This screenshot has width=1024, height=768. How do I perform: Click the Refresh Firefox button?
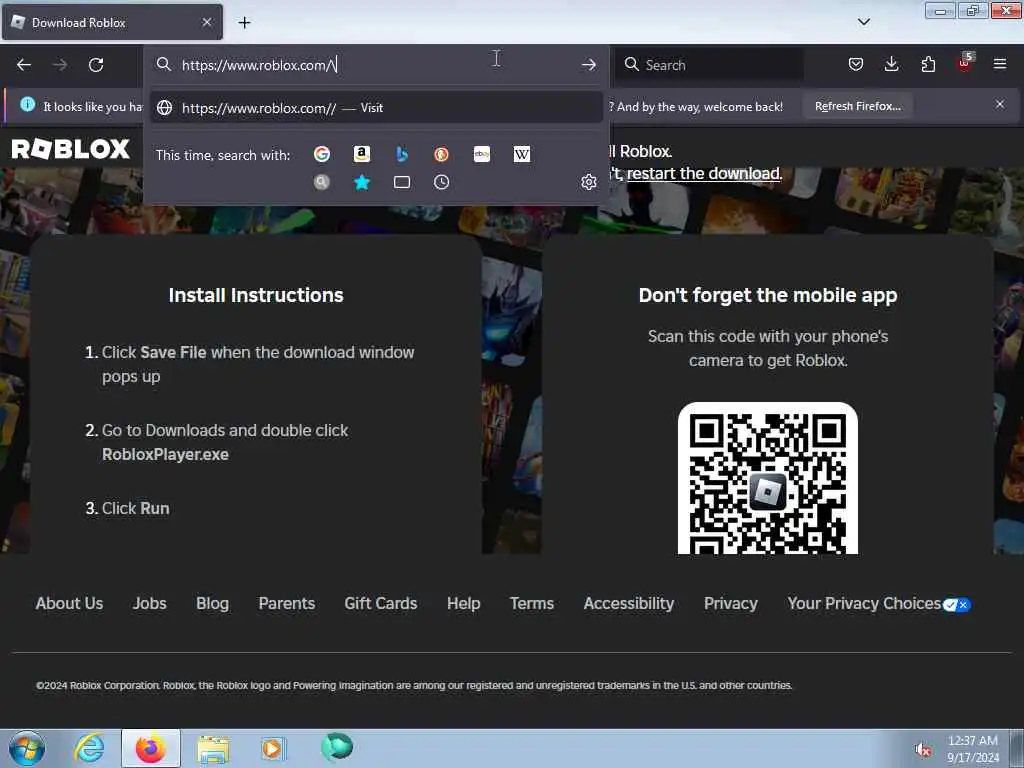click(857, 106)
